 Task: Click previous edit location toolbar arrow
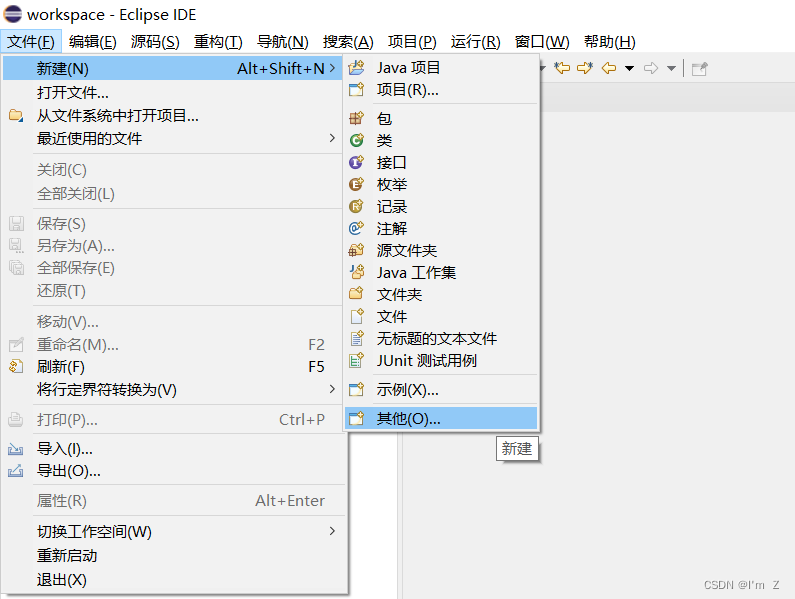(x=562, y=68)
